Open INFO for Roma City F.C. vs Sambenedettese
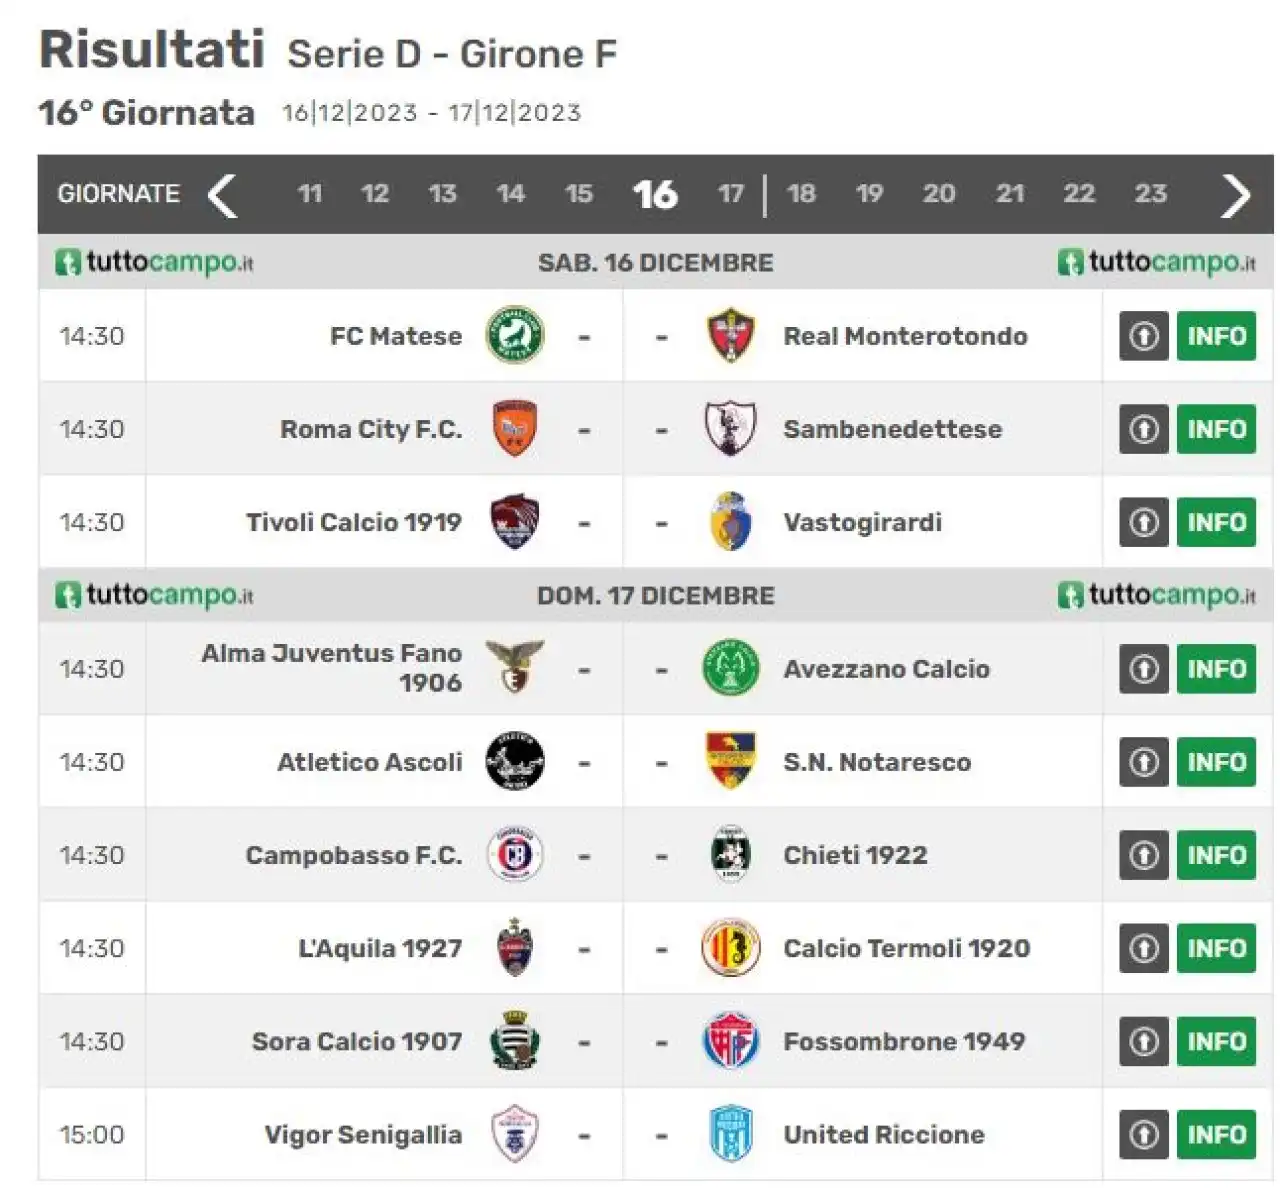 tap(1216, 429)
